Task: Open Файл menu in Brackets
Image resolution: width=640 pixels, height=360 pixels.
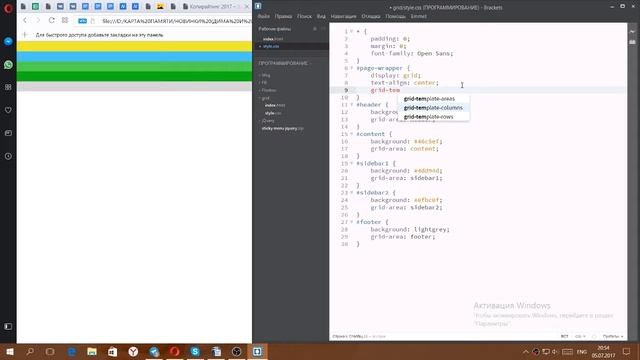Action: tap(264, 16)
